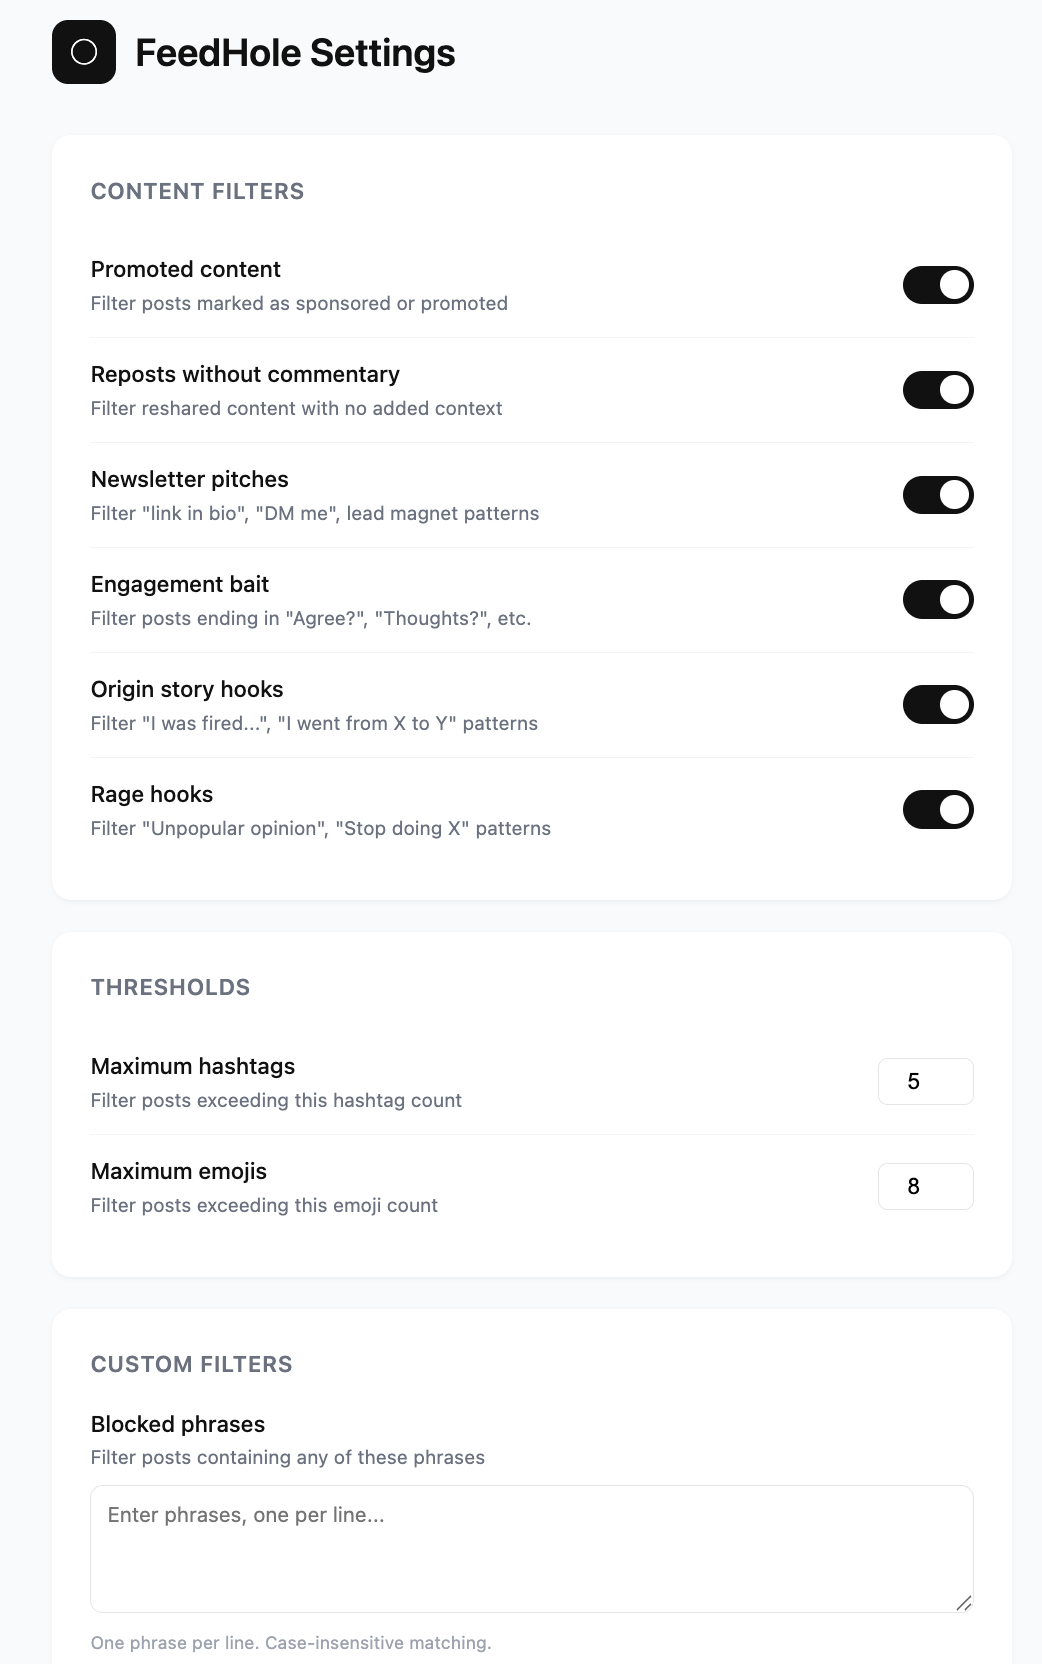Screen dimensions: 1042x1664
Task: Disable the Promoted content filter
Action: pyautogui.click(x=937, y=285)
